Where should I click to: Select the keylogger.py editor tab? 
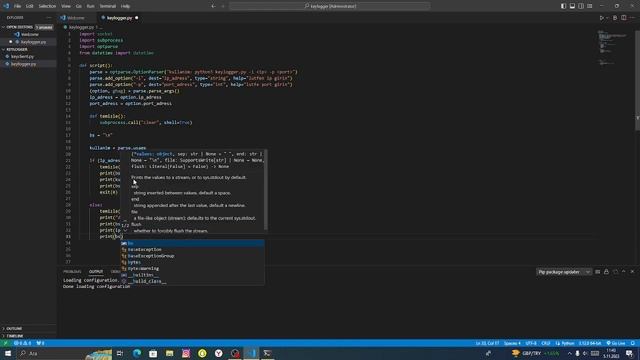[119, 18]
